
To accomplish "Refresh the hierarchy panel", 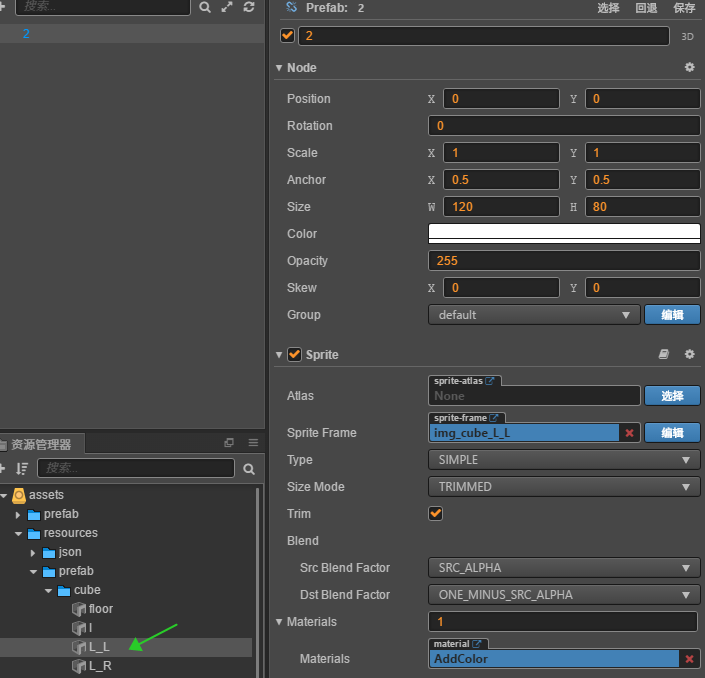I will tap(249, 7).
